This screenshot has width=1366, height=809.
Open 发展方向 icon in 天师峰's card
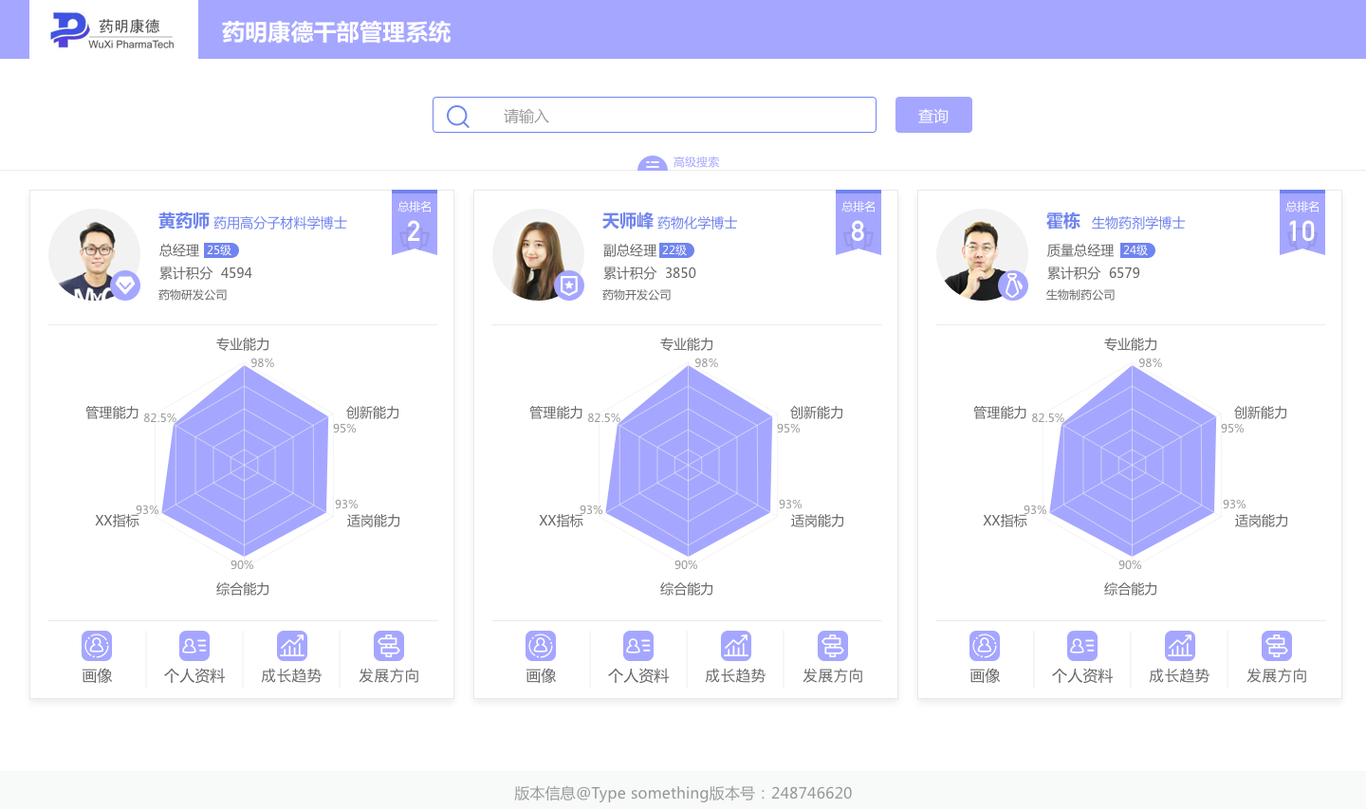(832, 645)
